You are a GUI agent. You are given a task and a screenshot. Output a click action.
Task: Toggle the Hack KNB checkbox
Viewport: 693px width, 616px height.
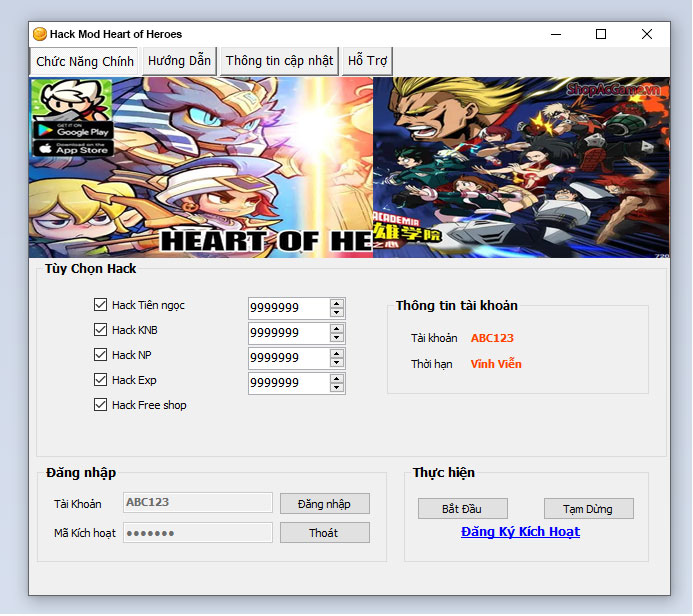100,330
